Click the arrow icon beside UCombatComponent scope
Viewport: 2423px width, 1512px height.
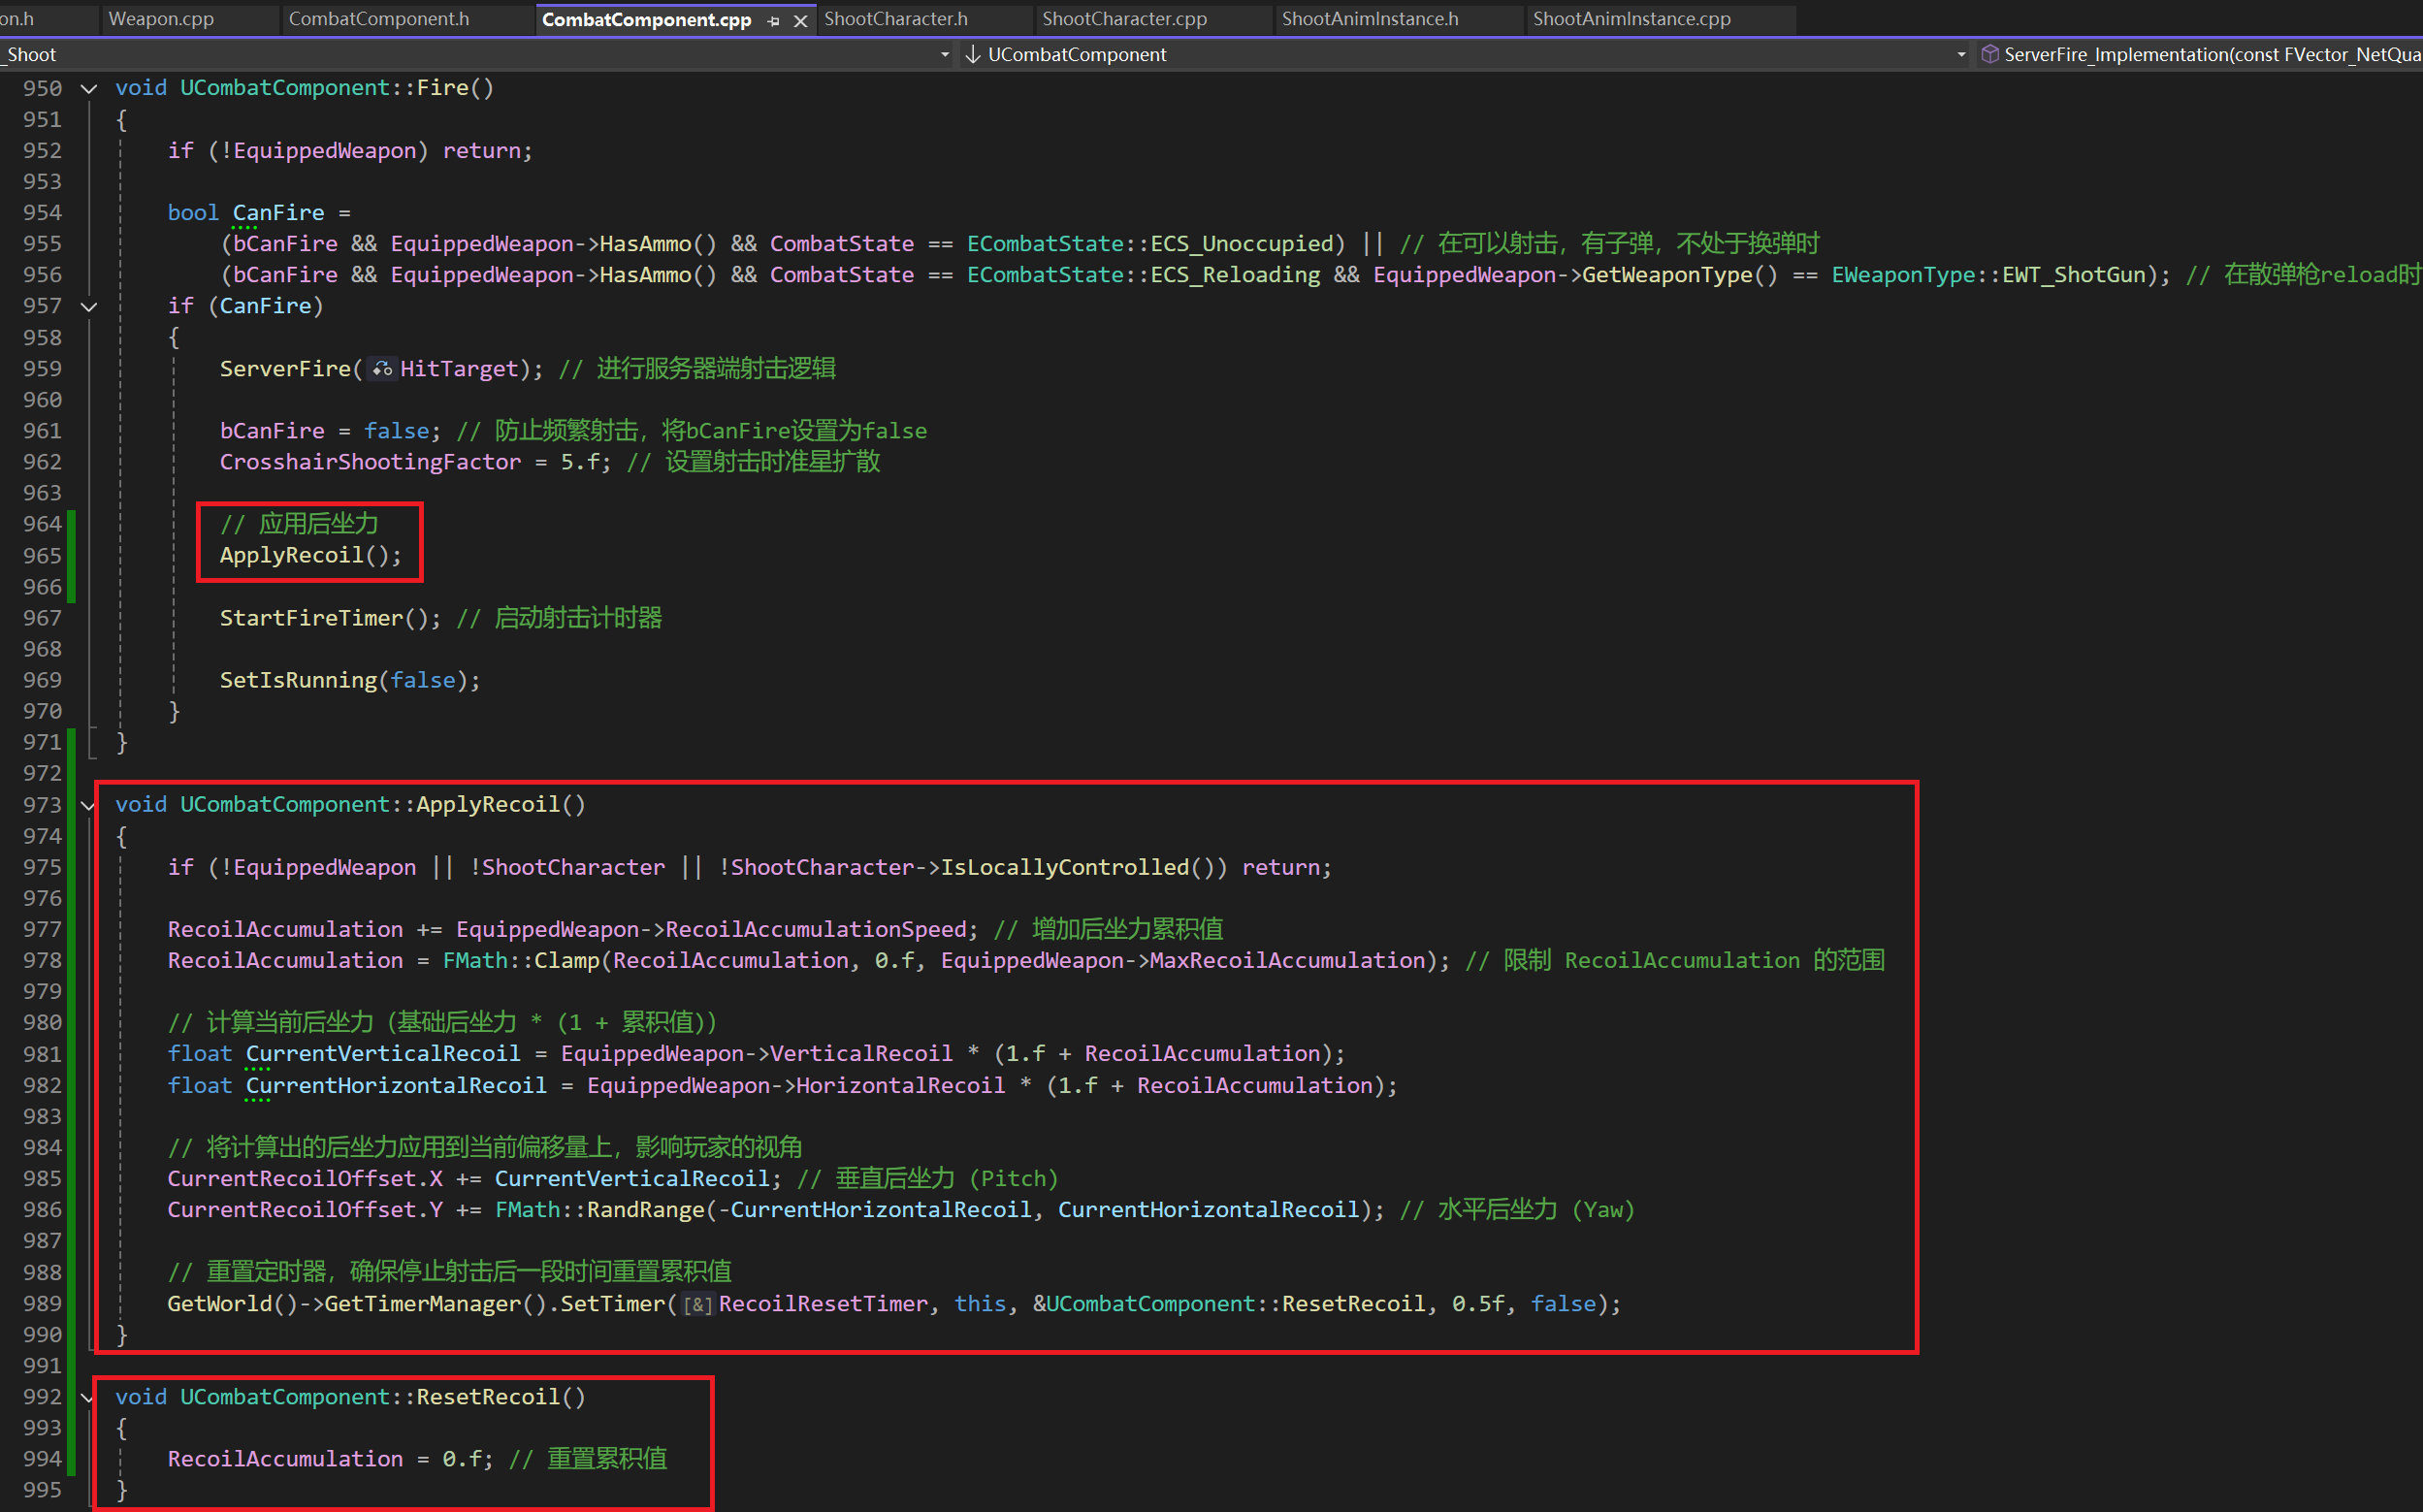point(972,54)
